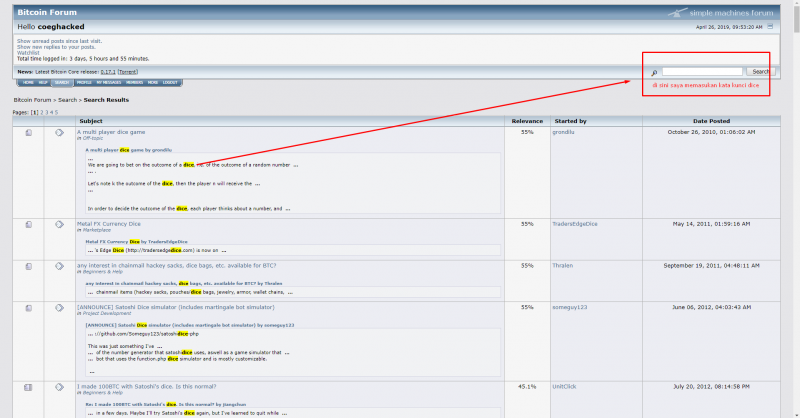Screen dimensions: 800x418
Task: Click the magnifier icon beside the search box
Action: tap(654, 73)
